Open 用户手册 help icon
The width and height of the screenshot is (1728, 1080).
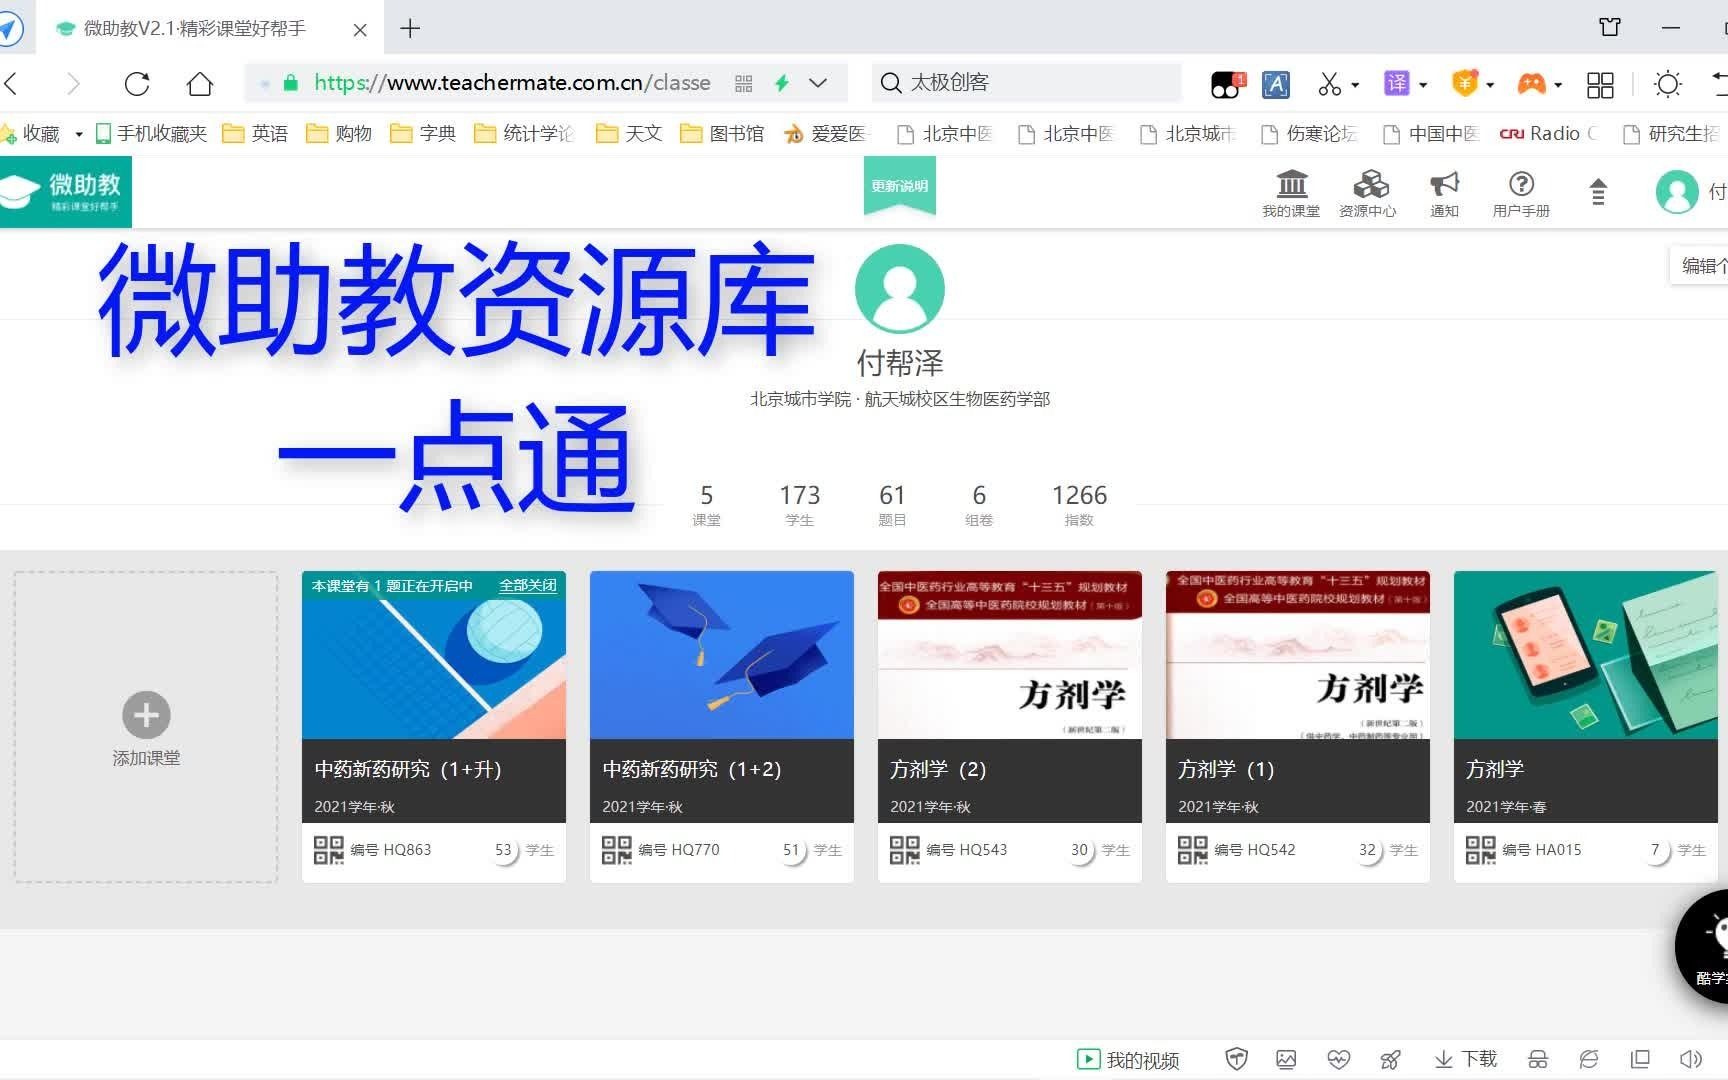[x=1521, y=193]
